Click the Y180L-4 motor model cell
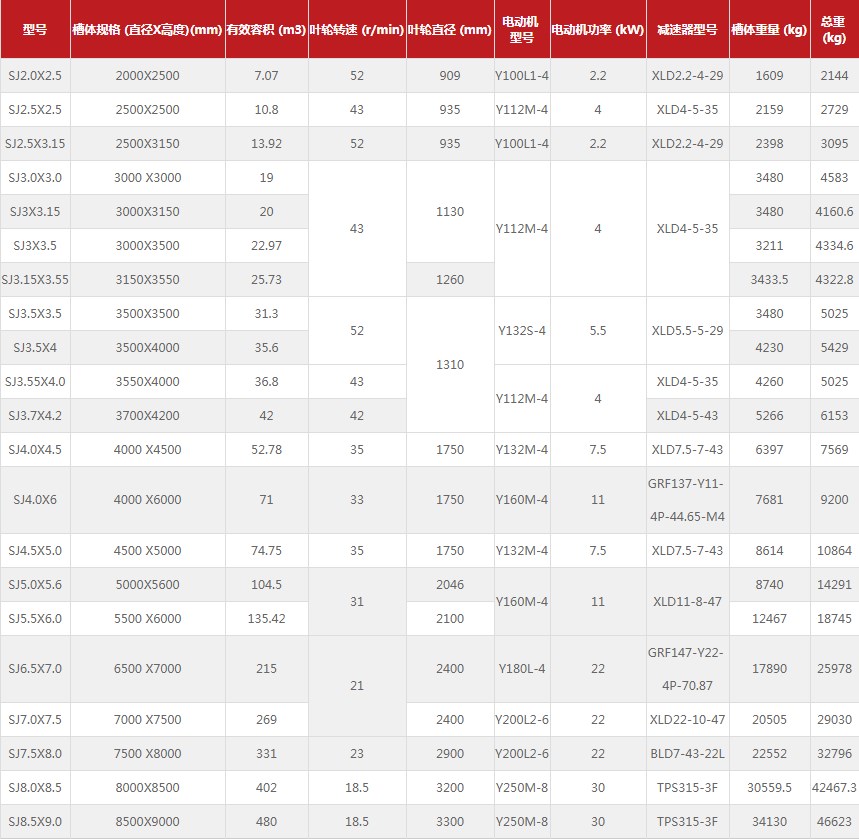Screen dimensions: 859x839 522,669
